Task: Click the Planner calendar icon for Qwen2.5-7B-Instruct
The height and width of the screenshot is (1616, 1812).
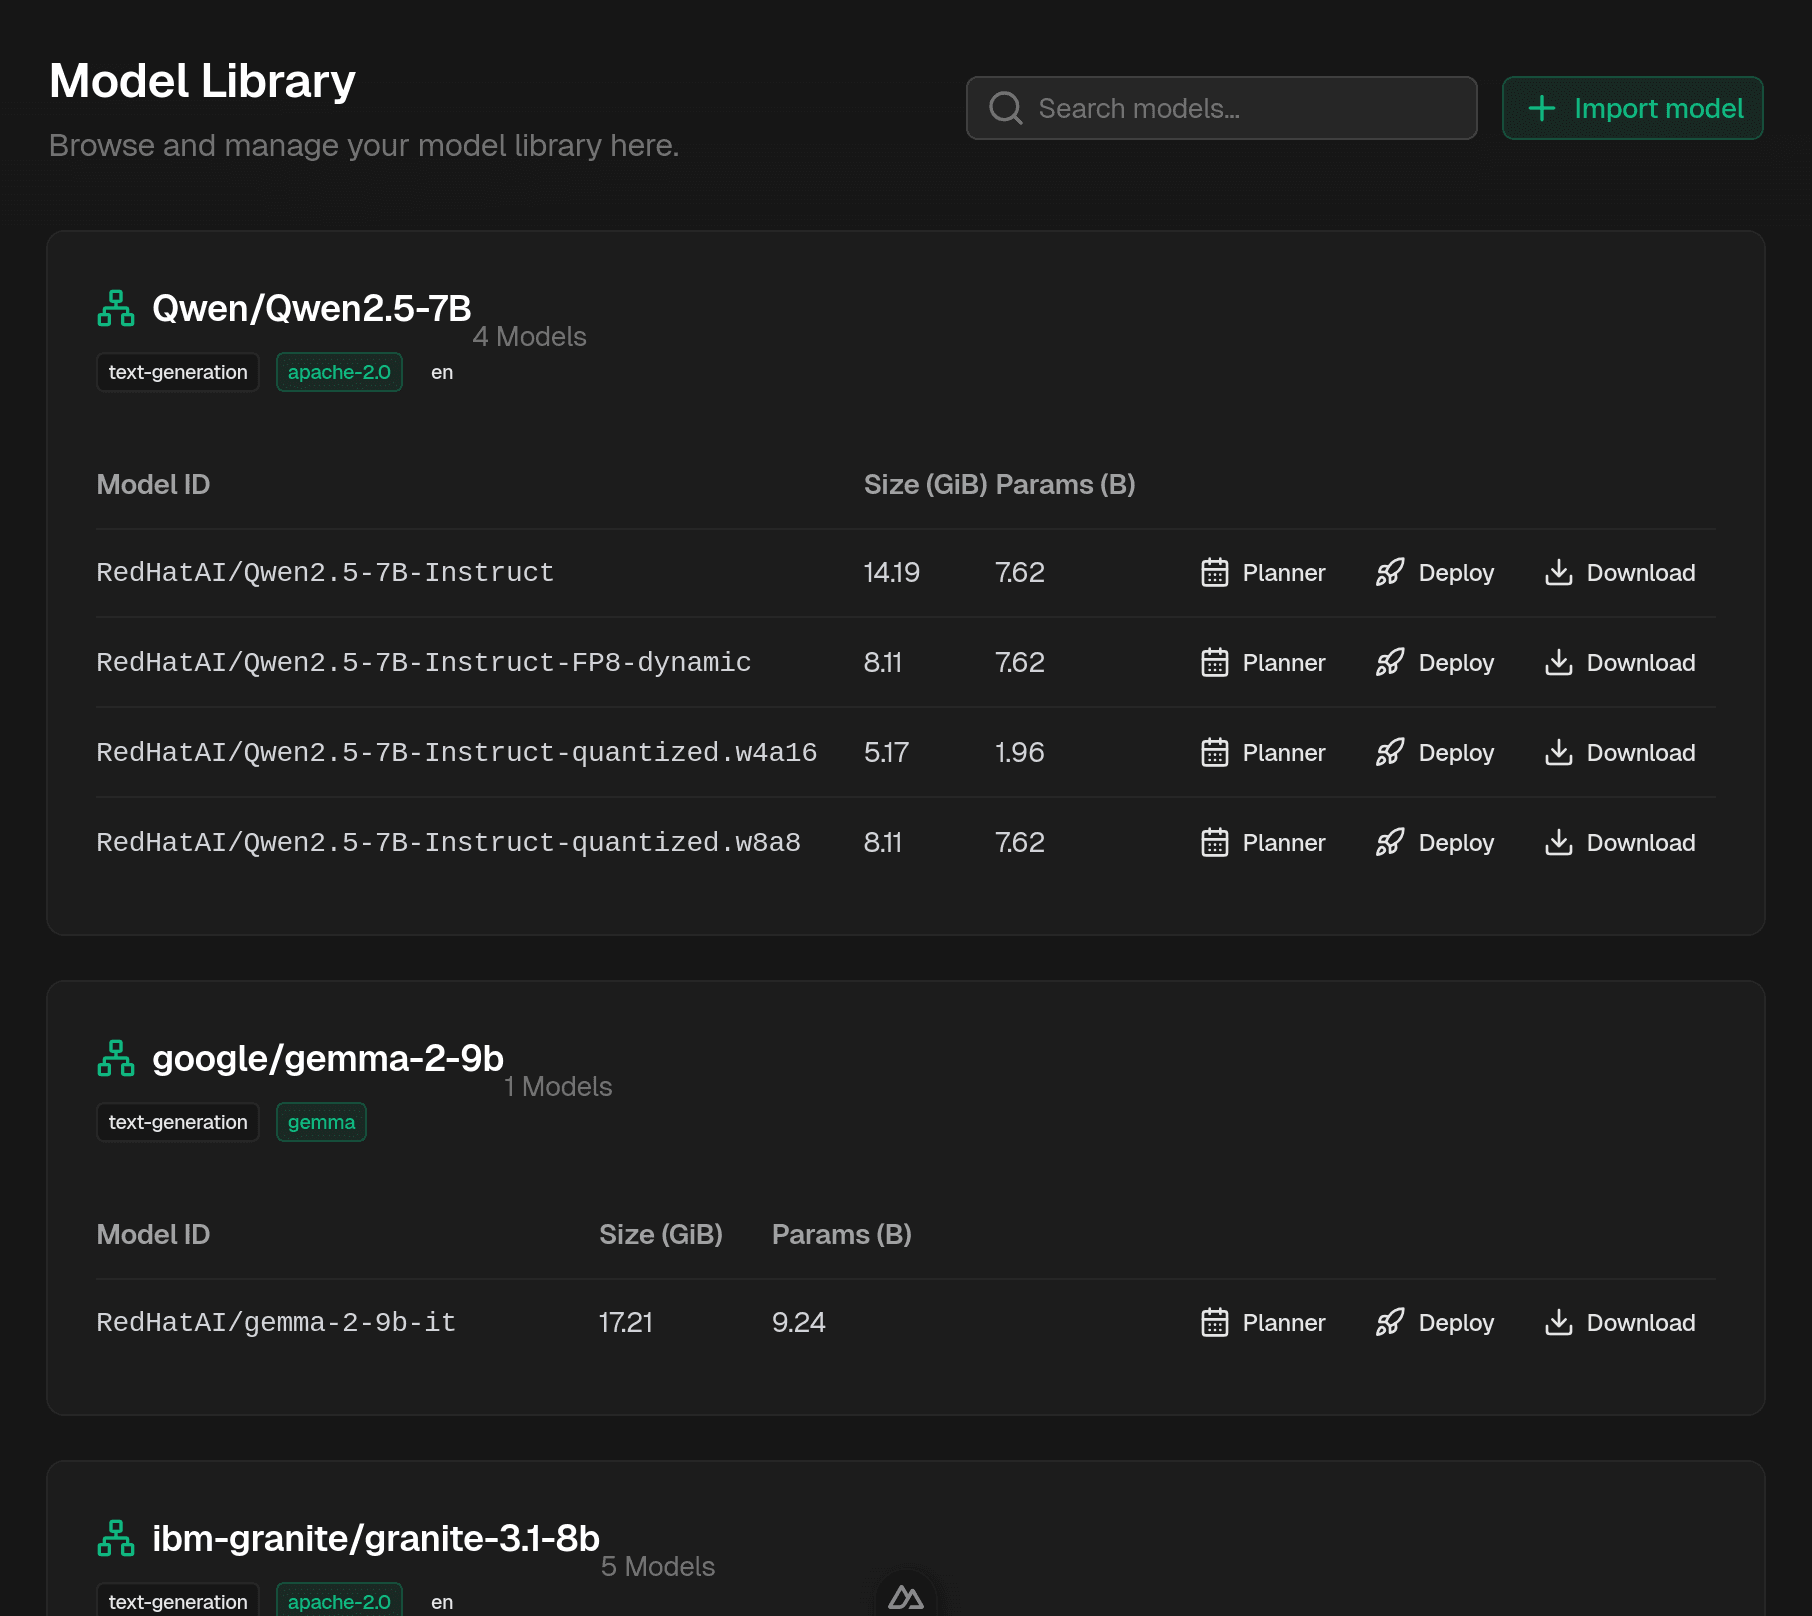Action: coord(1215,572)
